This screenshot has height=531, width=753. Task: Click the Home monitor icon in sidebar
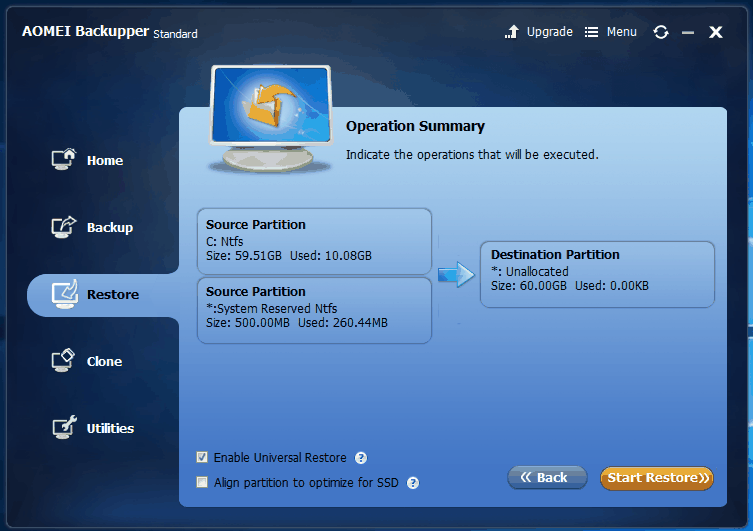point(64,159)
